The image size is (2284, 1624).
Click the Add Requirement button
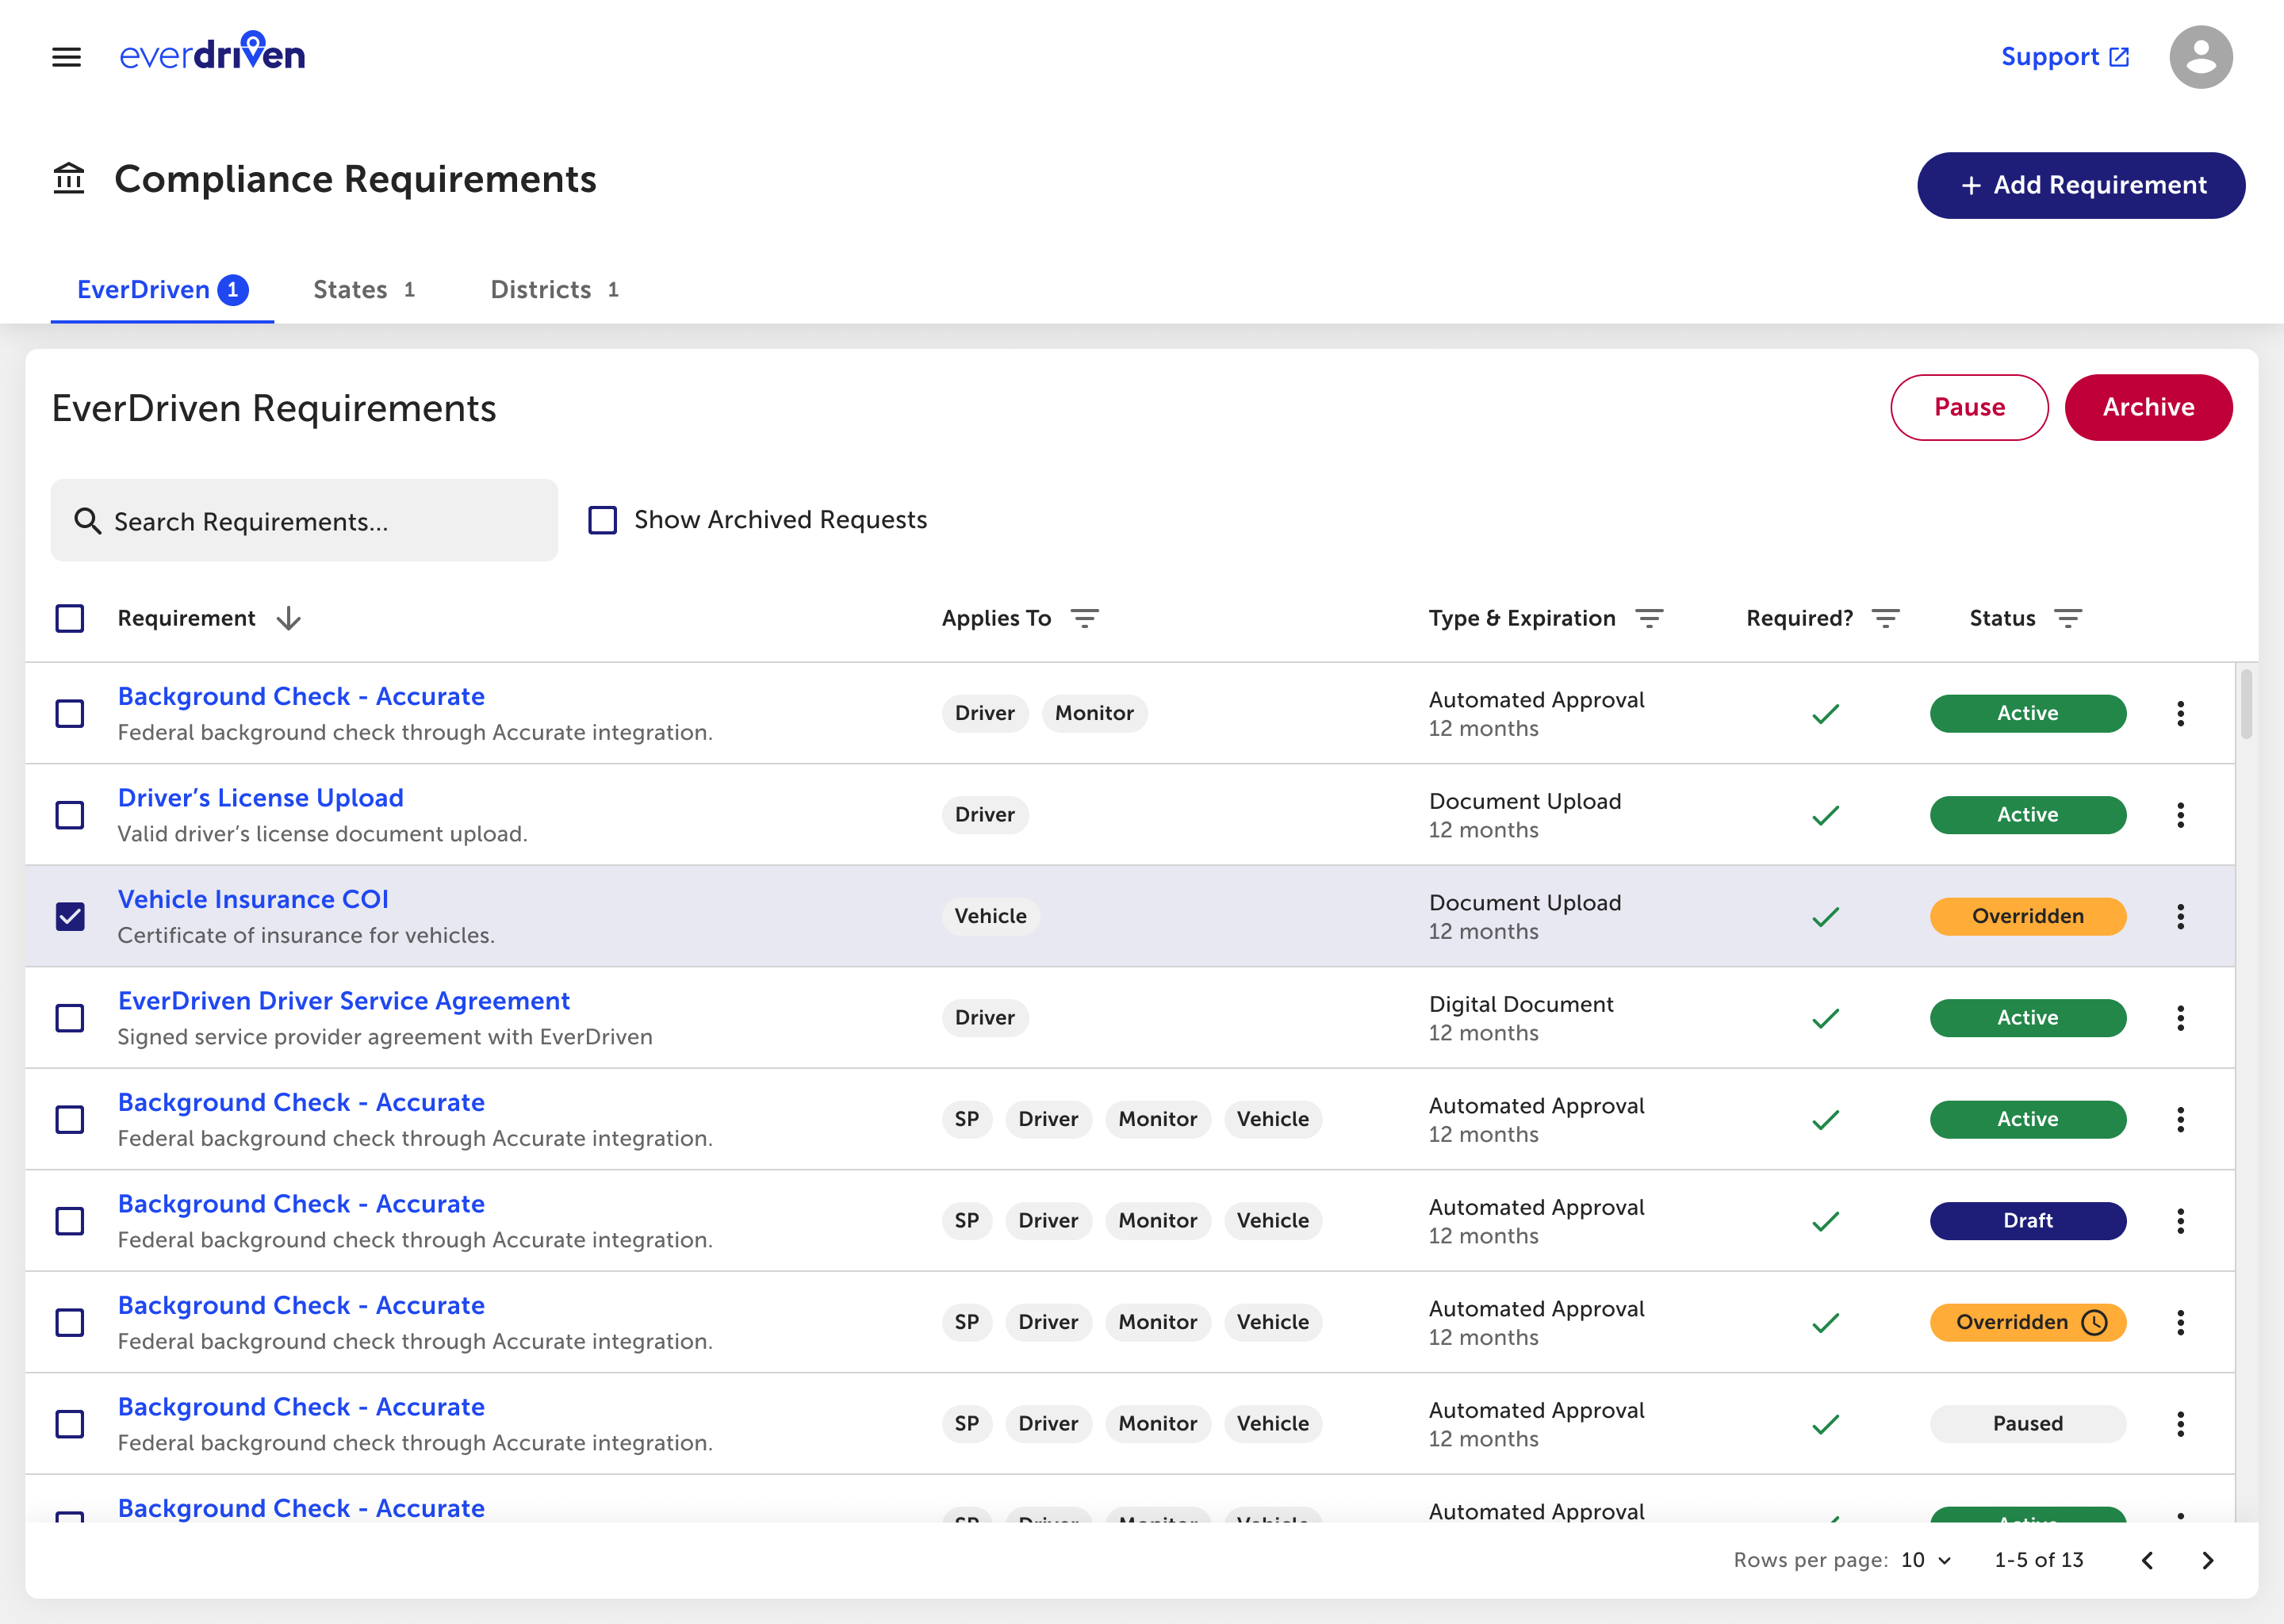point(2080,185)
